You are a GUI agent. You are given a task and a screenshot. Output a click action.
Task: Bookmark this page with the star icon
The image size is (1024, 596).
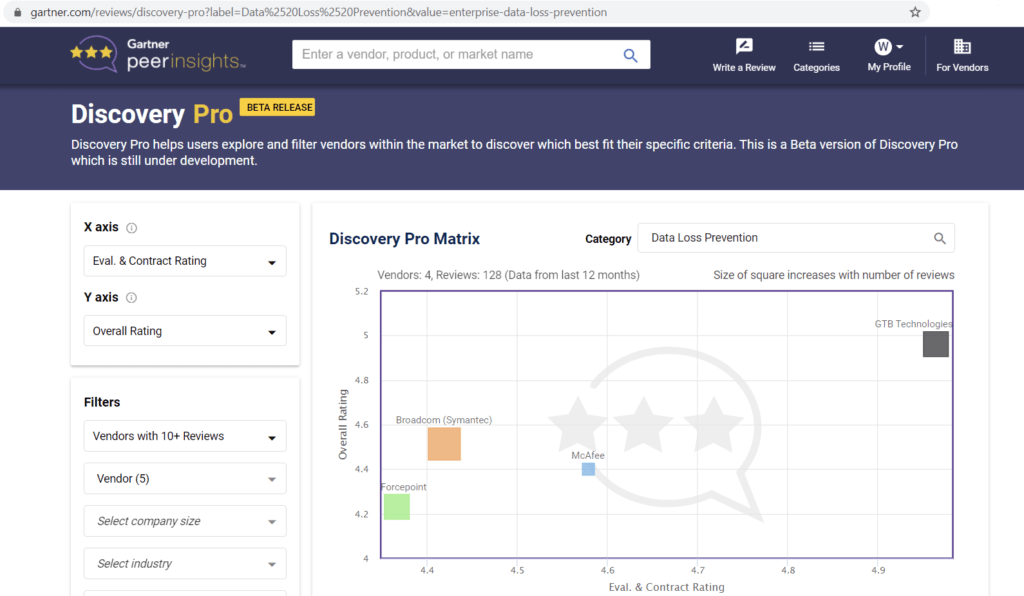(x=915, y=12)
